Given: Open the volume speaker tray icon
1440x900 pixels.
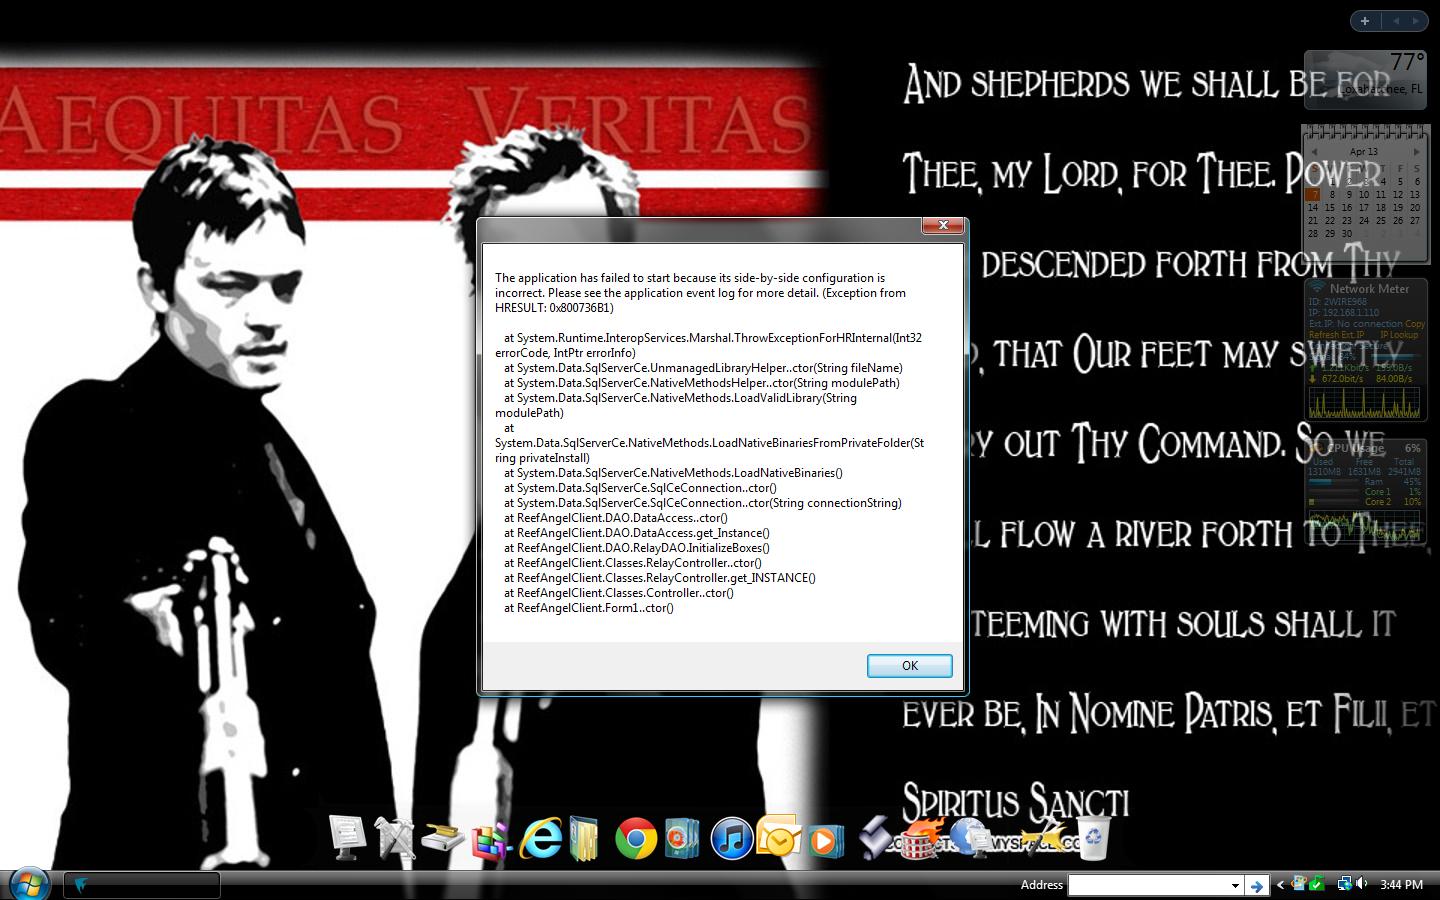Looking at the screenshot, I should (x=1362, y=884).
